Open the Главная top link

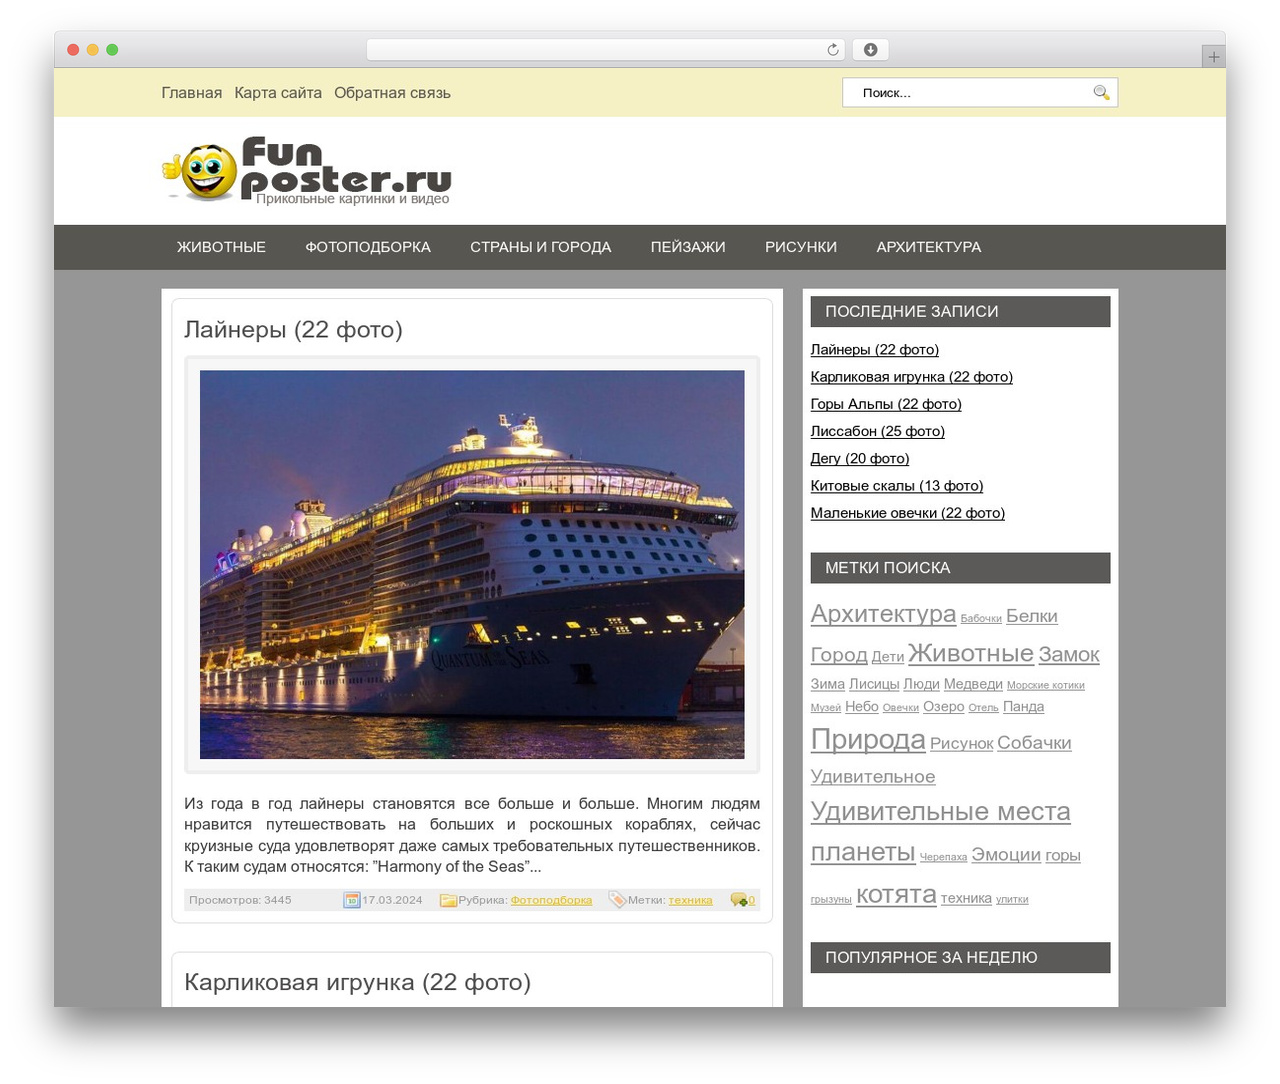point(192,93)
